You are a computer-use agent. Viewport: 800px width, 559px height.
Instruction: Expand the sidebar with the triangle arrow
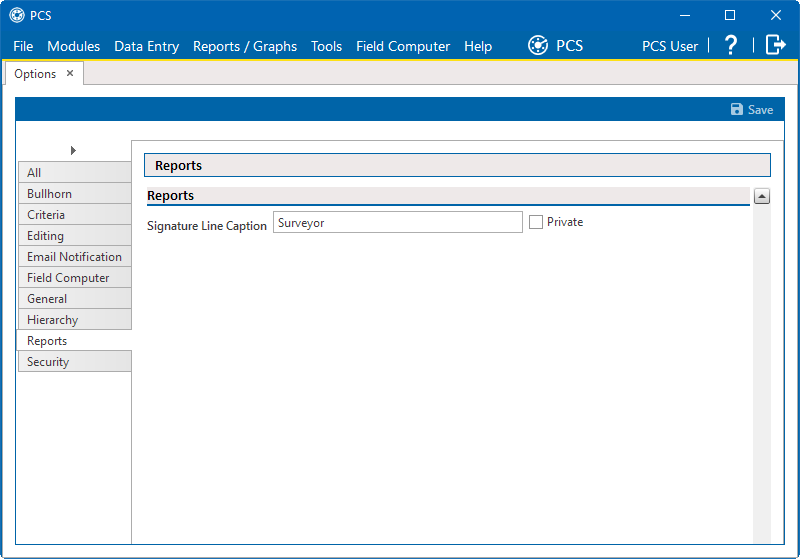point(73,150)
